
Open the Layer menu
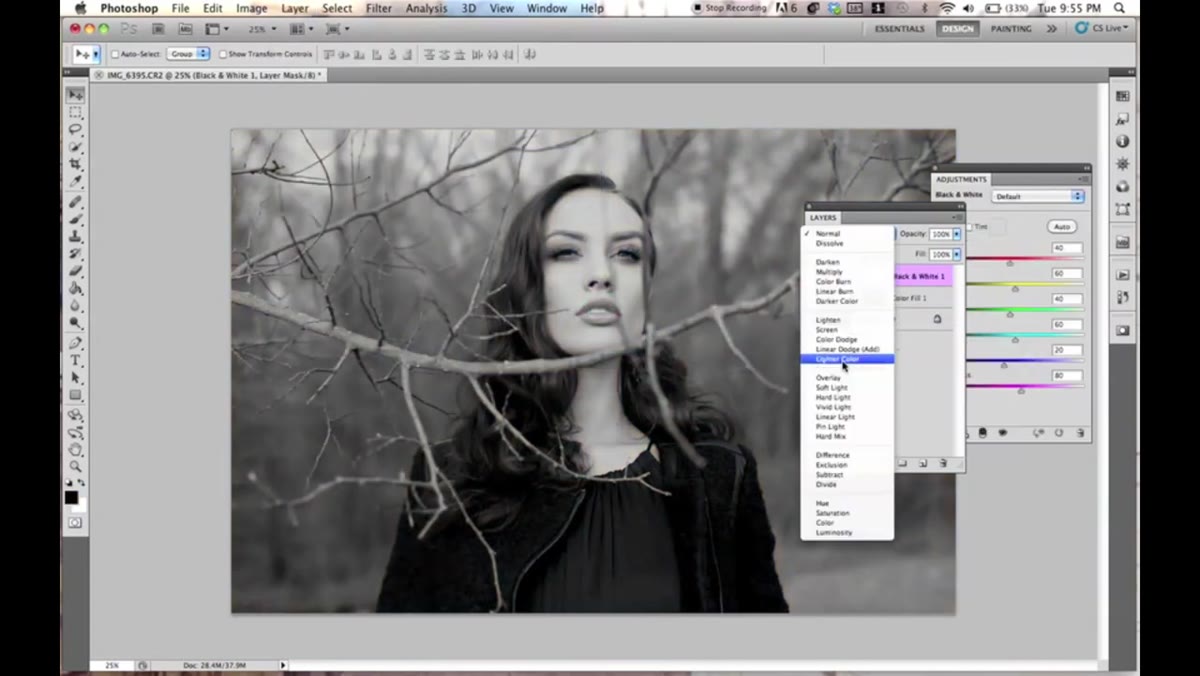coord(295,8)
